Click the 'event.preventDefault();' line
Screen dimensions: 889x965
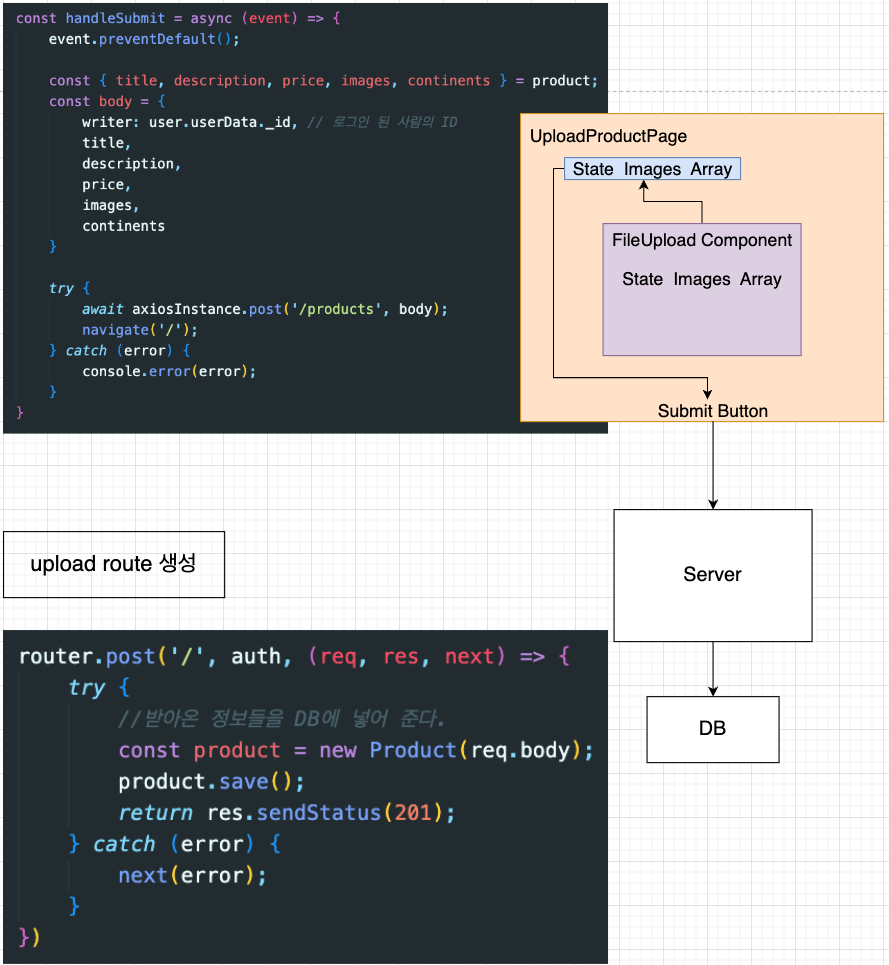(x=144, y=39)
